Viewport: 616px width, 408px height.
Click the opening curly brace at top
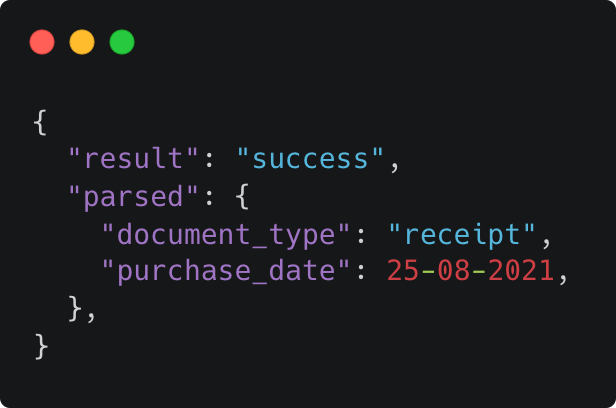pos(40,123)
